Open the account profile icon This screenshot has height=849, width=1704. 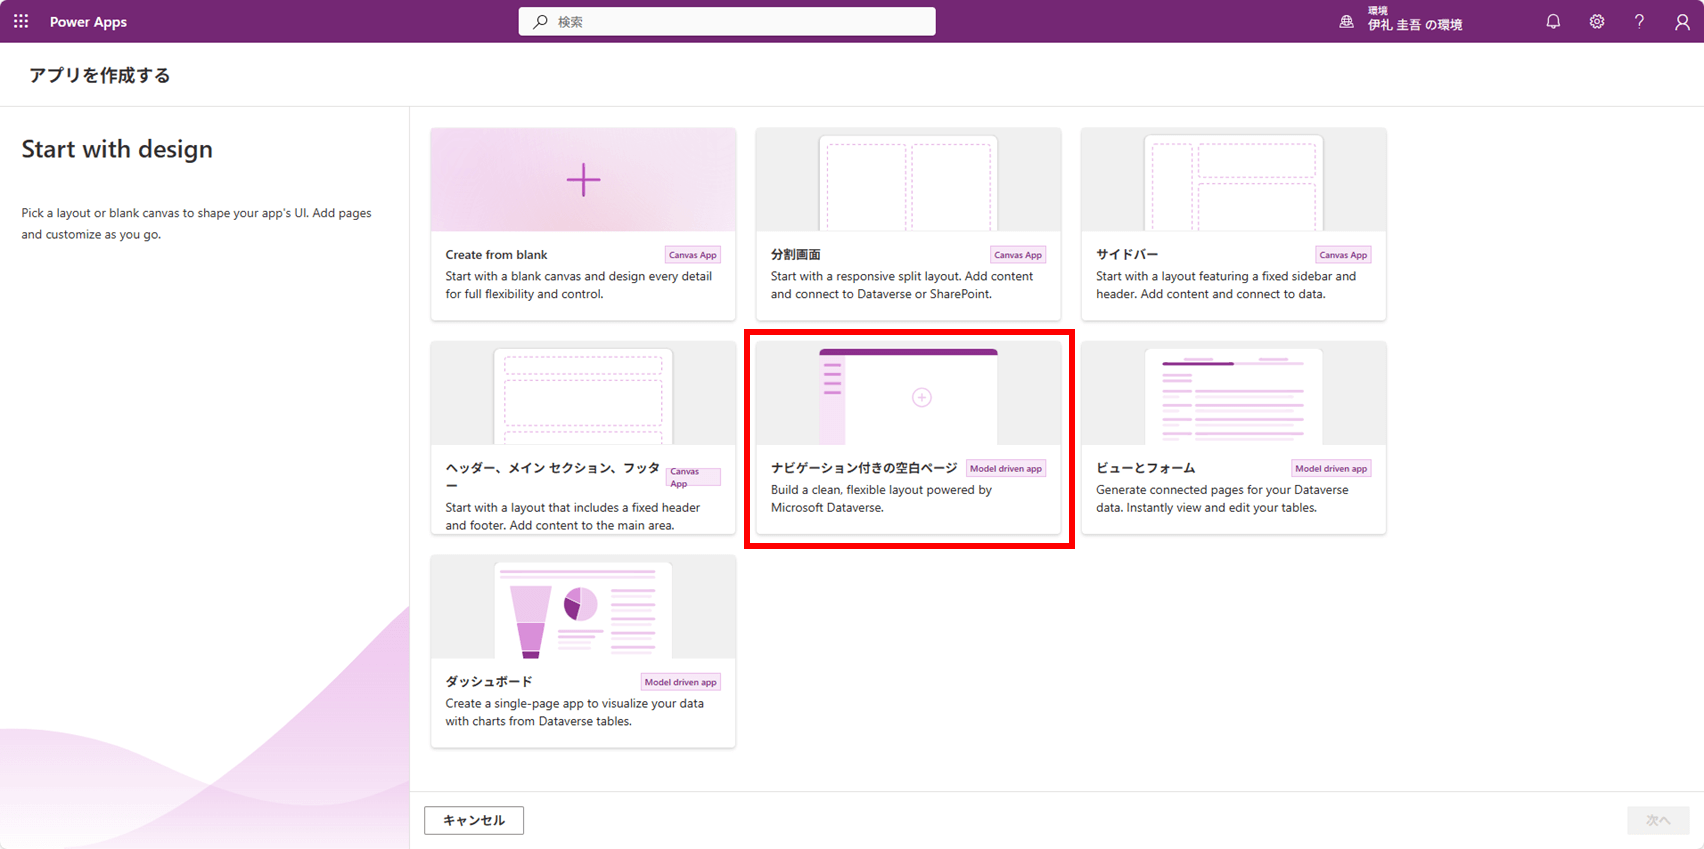point(1682,21)
